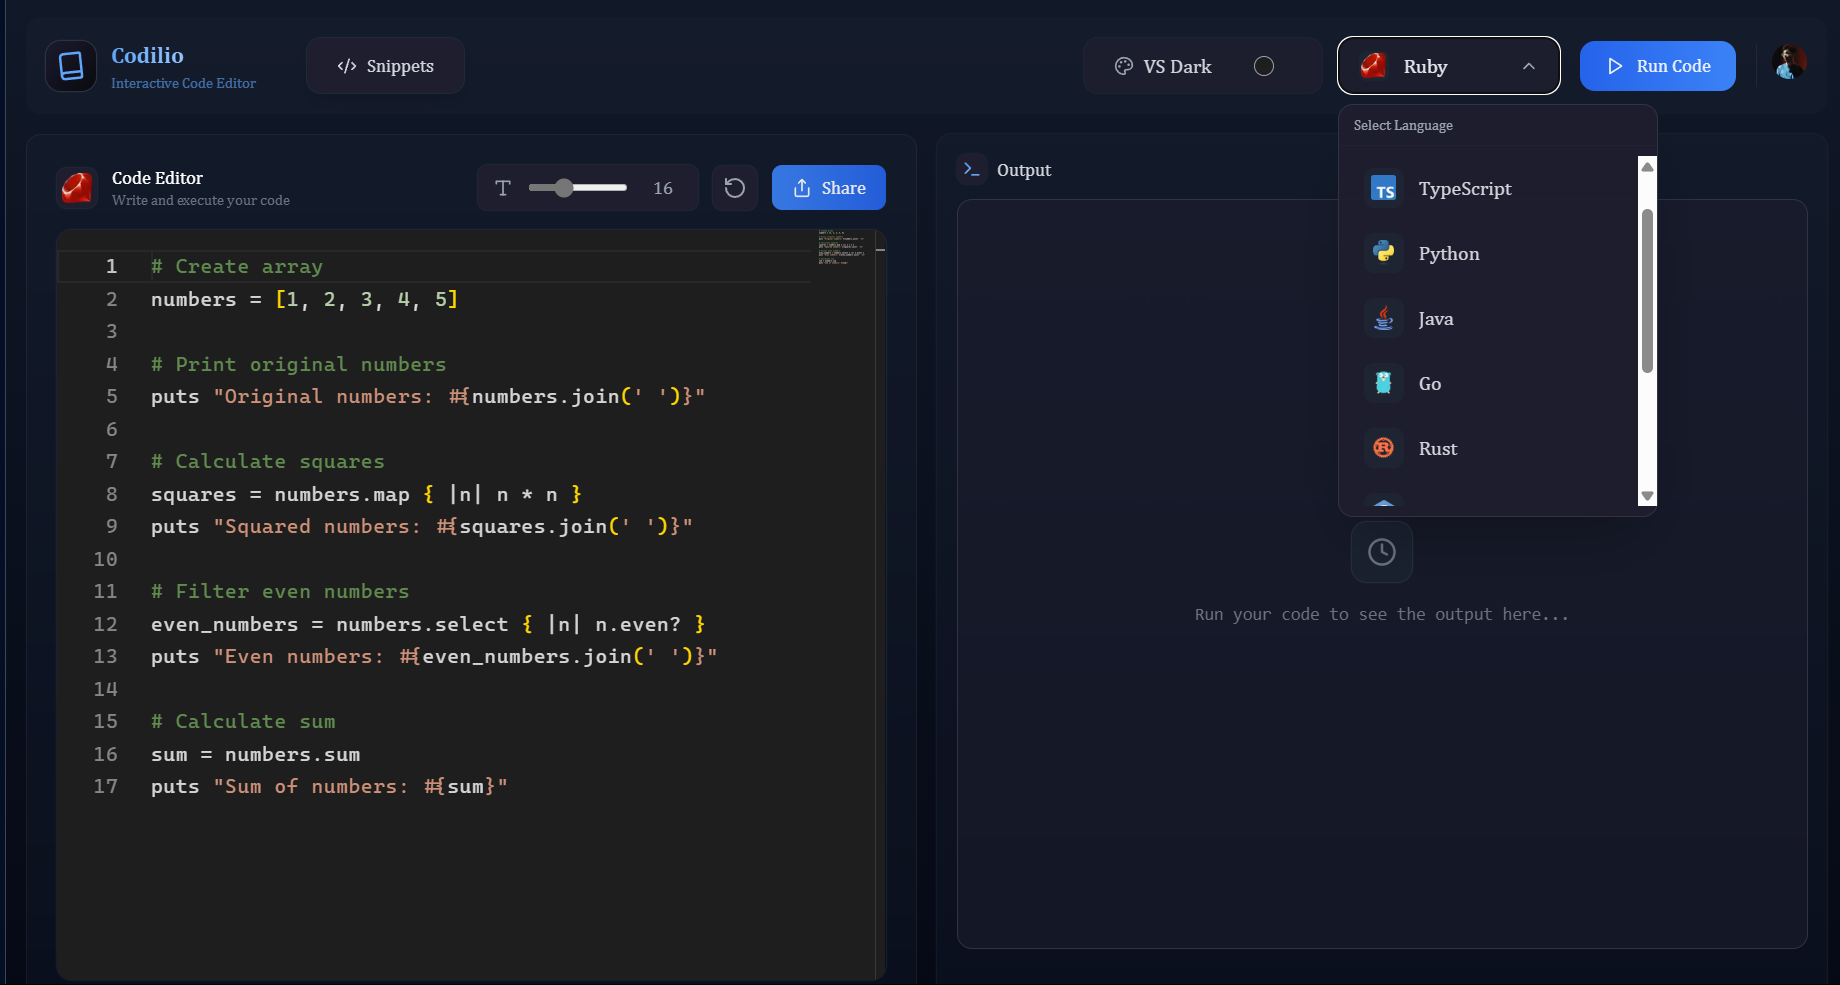Click the font size text icon
1840x985 pixels.
504,187
